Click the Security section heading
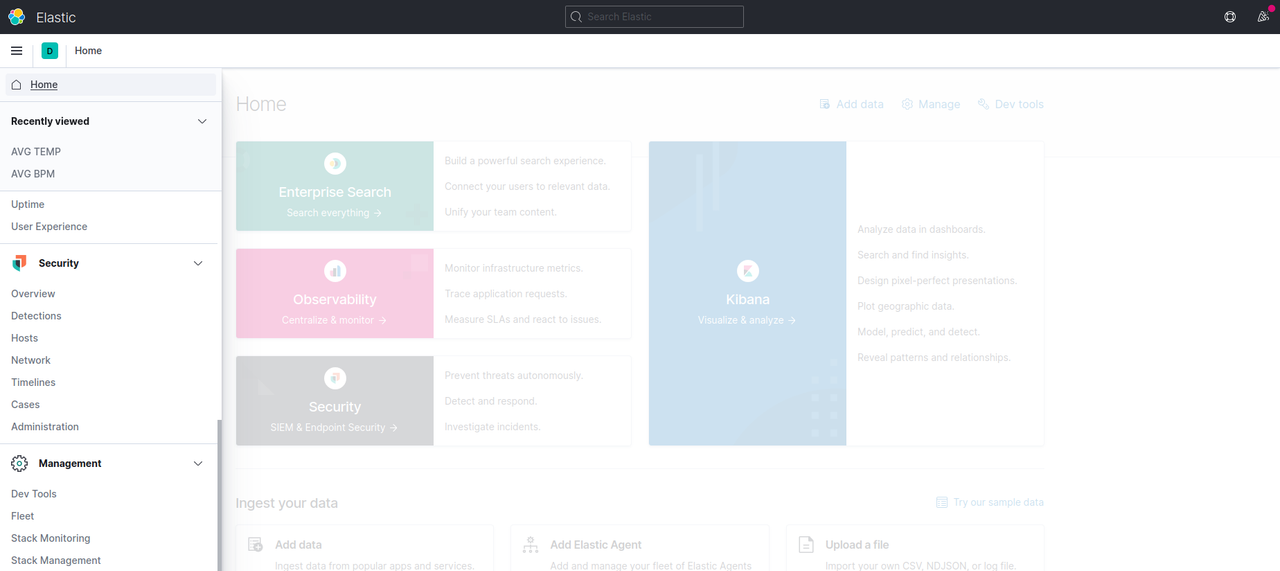The image size is (1280, 571). point(59,263)
